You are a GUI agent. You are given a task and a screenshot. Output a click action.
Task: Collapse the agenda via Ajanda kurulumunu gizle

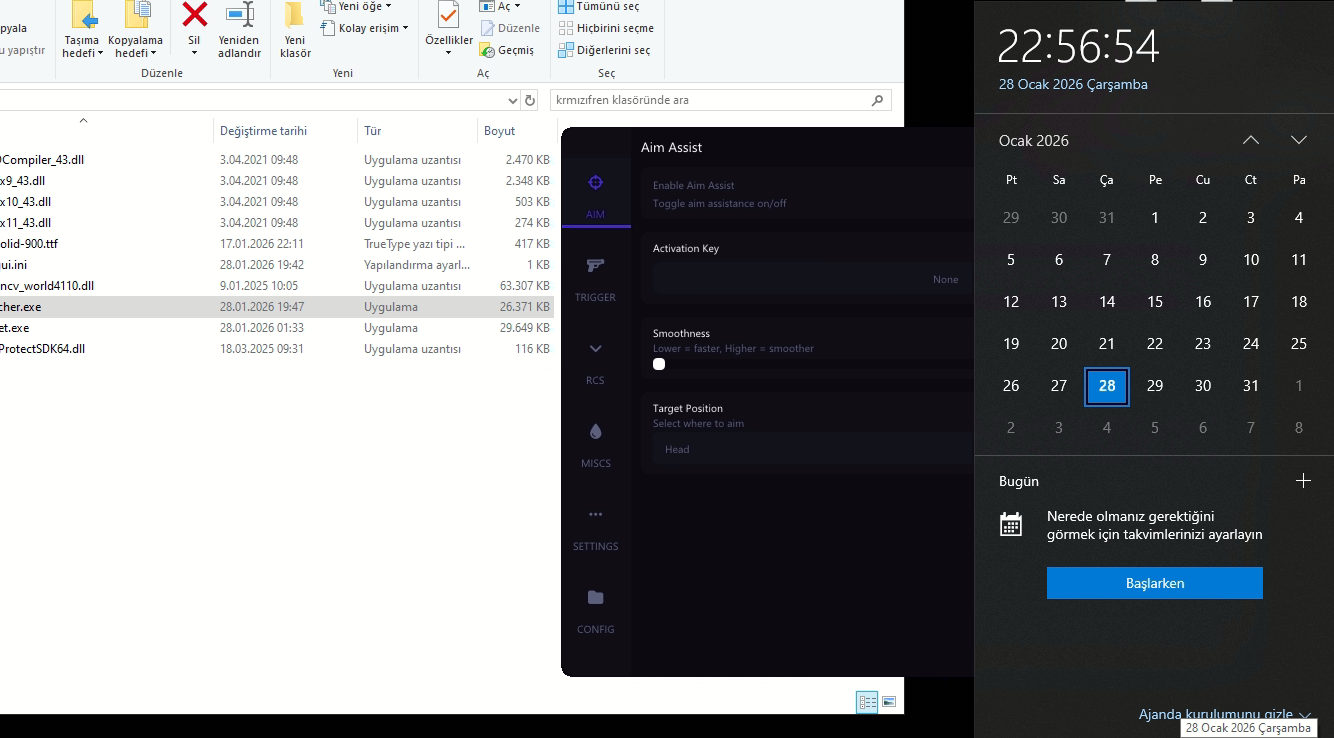[1225, 715]
